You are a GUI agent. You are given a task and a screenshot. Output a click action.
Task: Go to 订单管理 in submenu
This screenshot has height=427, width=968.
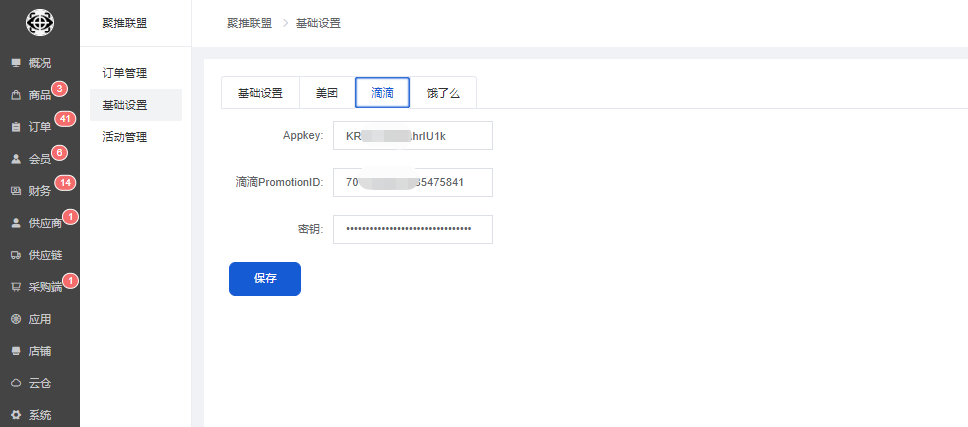click(x=125, y=73)
